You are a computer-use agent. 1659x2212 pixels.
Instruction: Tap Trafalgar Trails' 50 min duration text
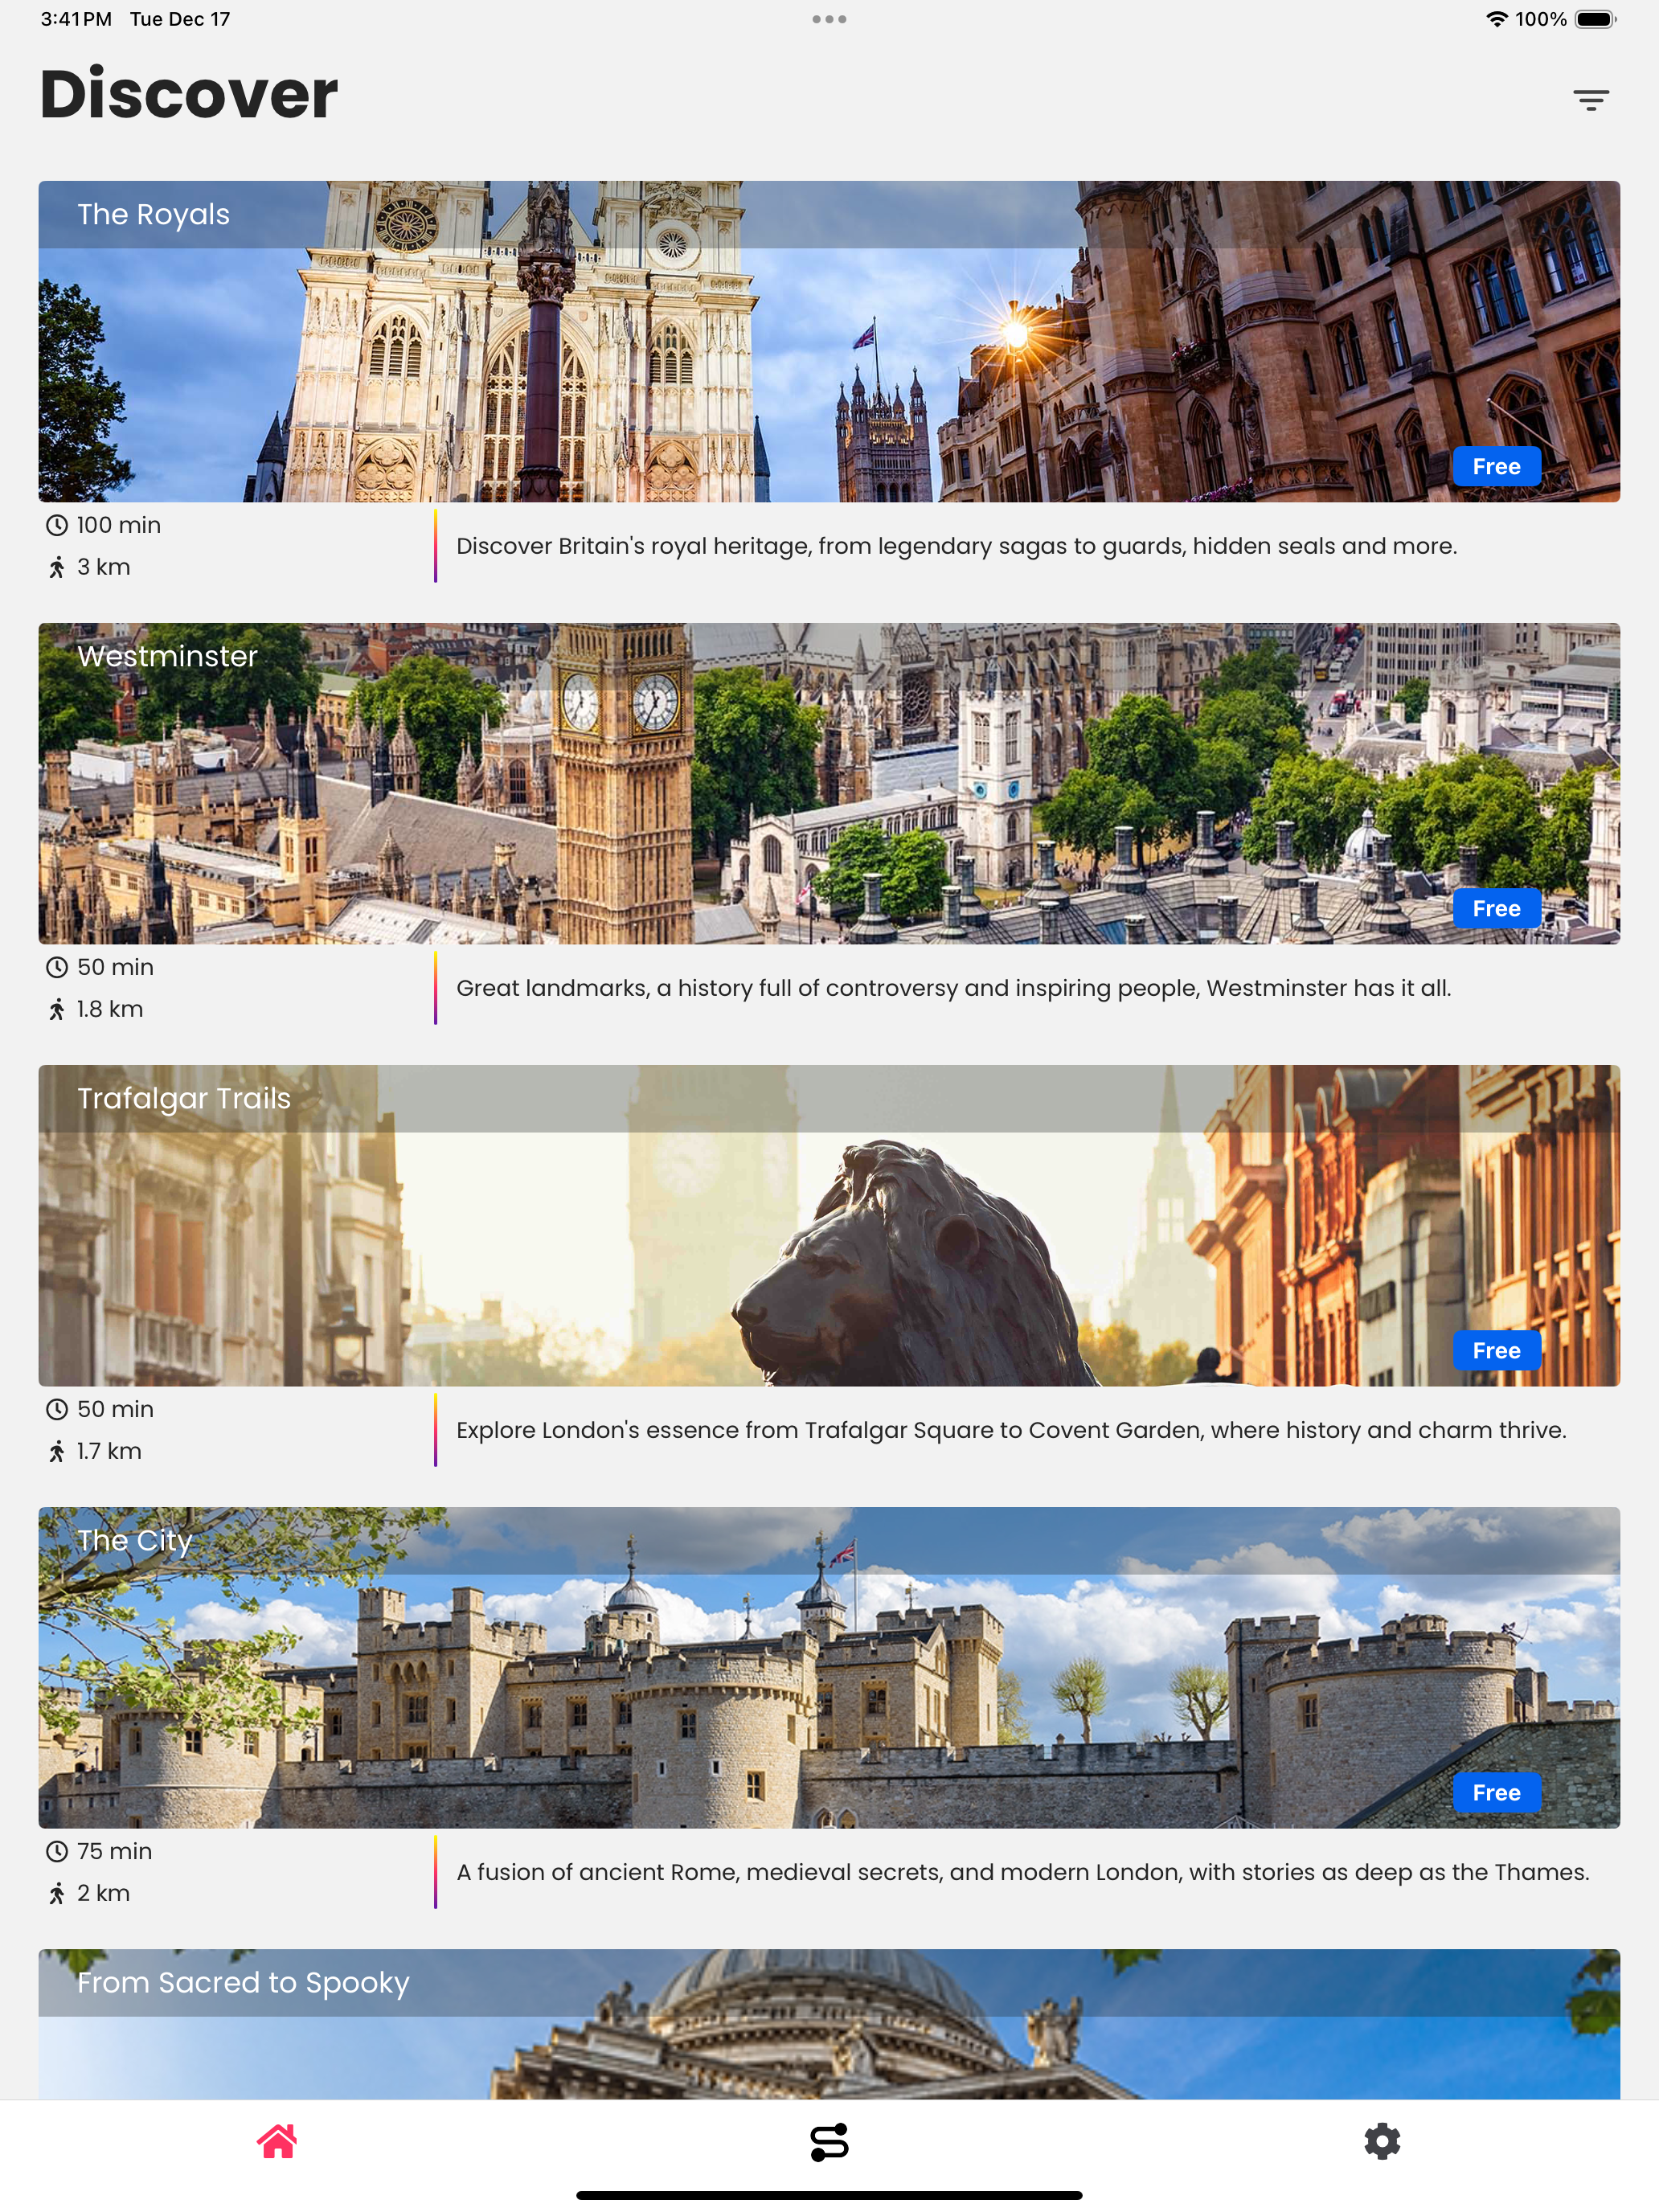[115, 1409]
